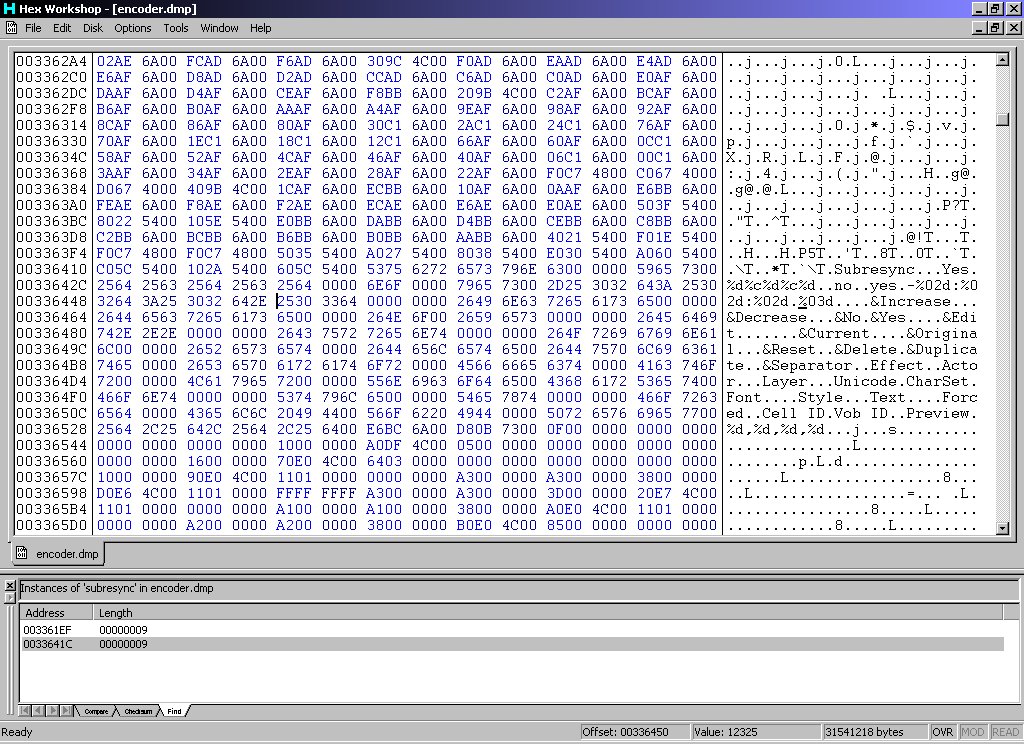Click ASCII text 'Subresync...Yes.'
This screenshot has height=744, width=1024.
pyautogui.click(x=906, y=269)
